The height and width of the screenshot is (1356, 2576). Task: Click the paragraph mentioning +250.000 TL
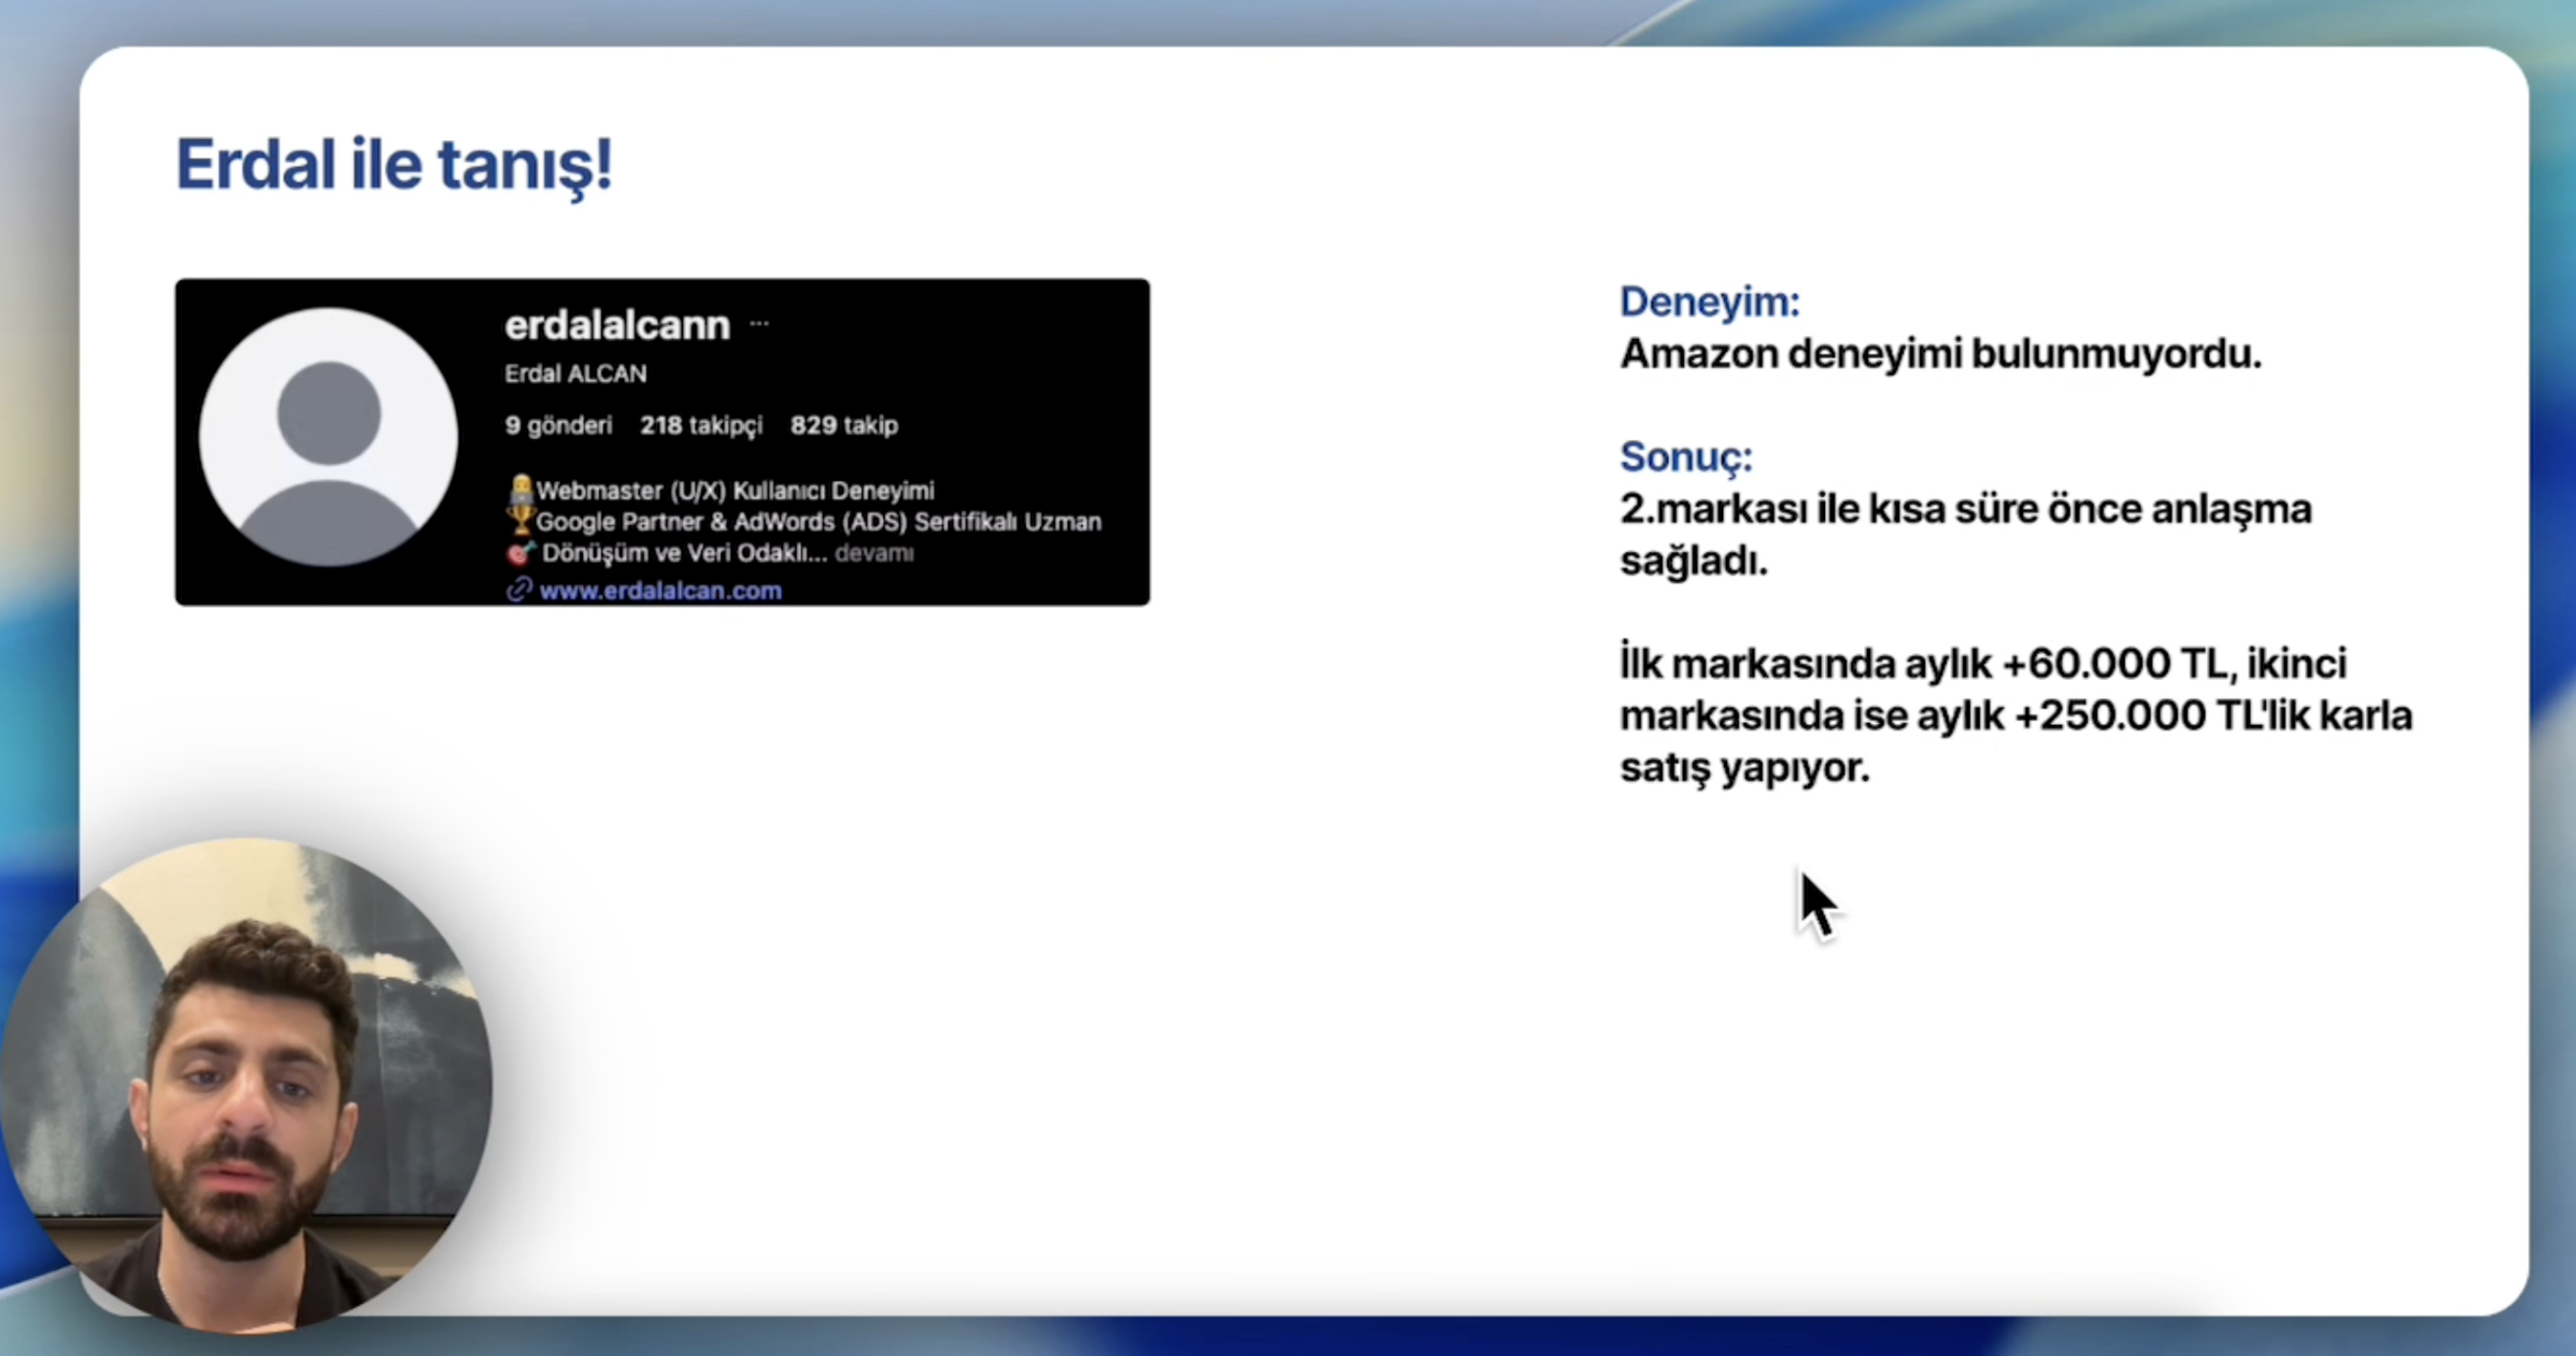(x=2015, y=715)
